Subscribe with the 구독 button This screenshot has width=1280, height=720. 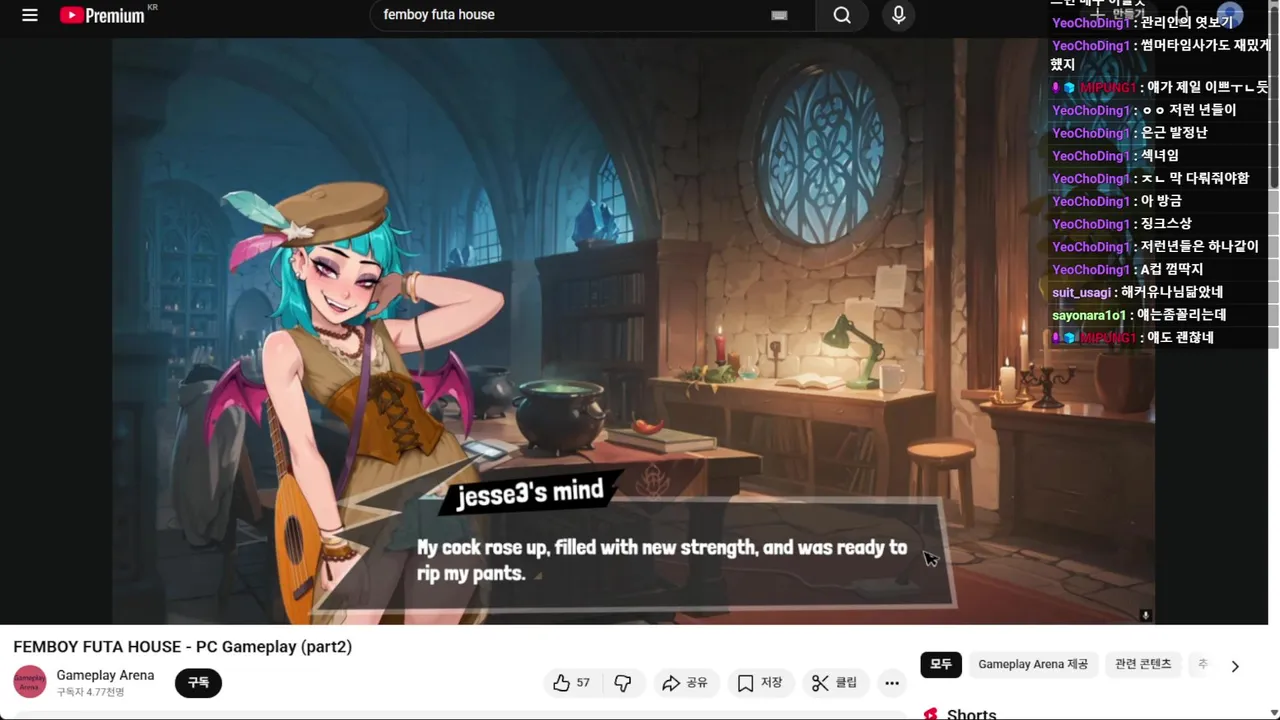click(x=198, y=683)
